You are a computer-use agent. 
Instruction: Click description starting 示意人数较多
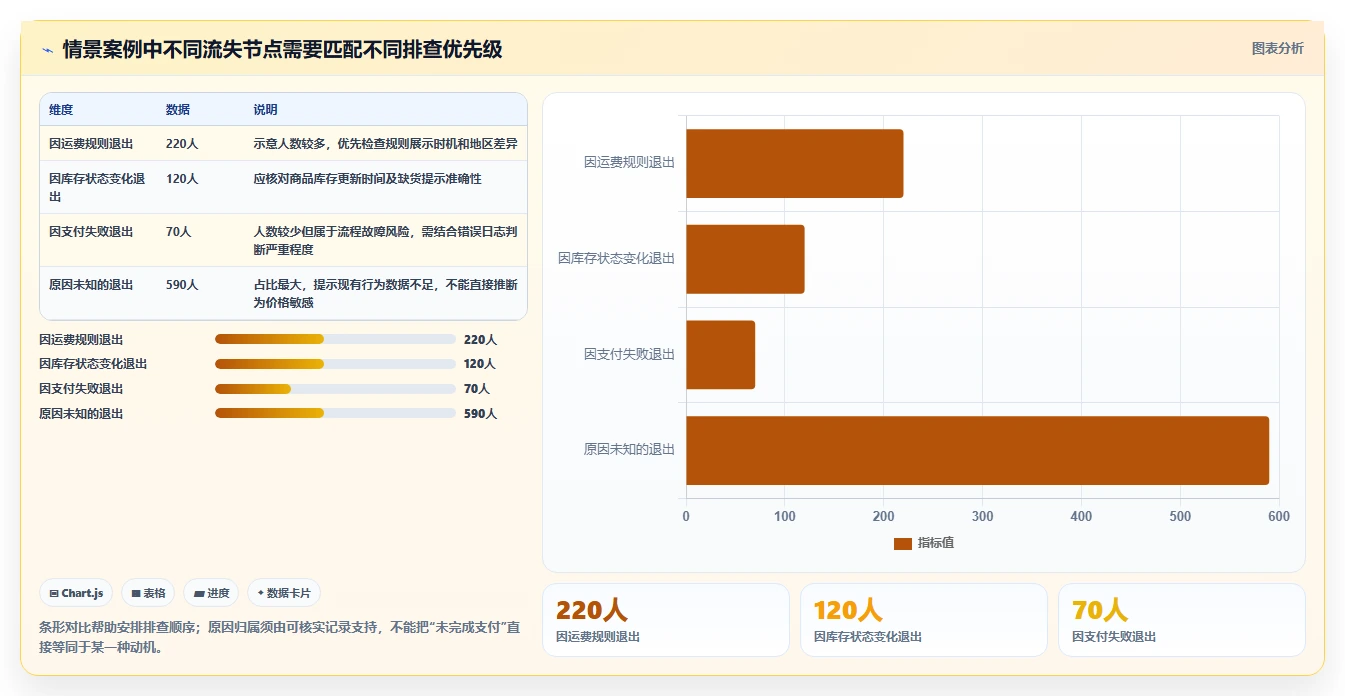pyautogui.click(x=386, y=144)
